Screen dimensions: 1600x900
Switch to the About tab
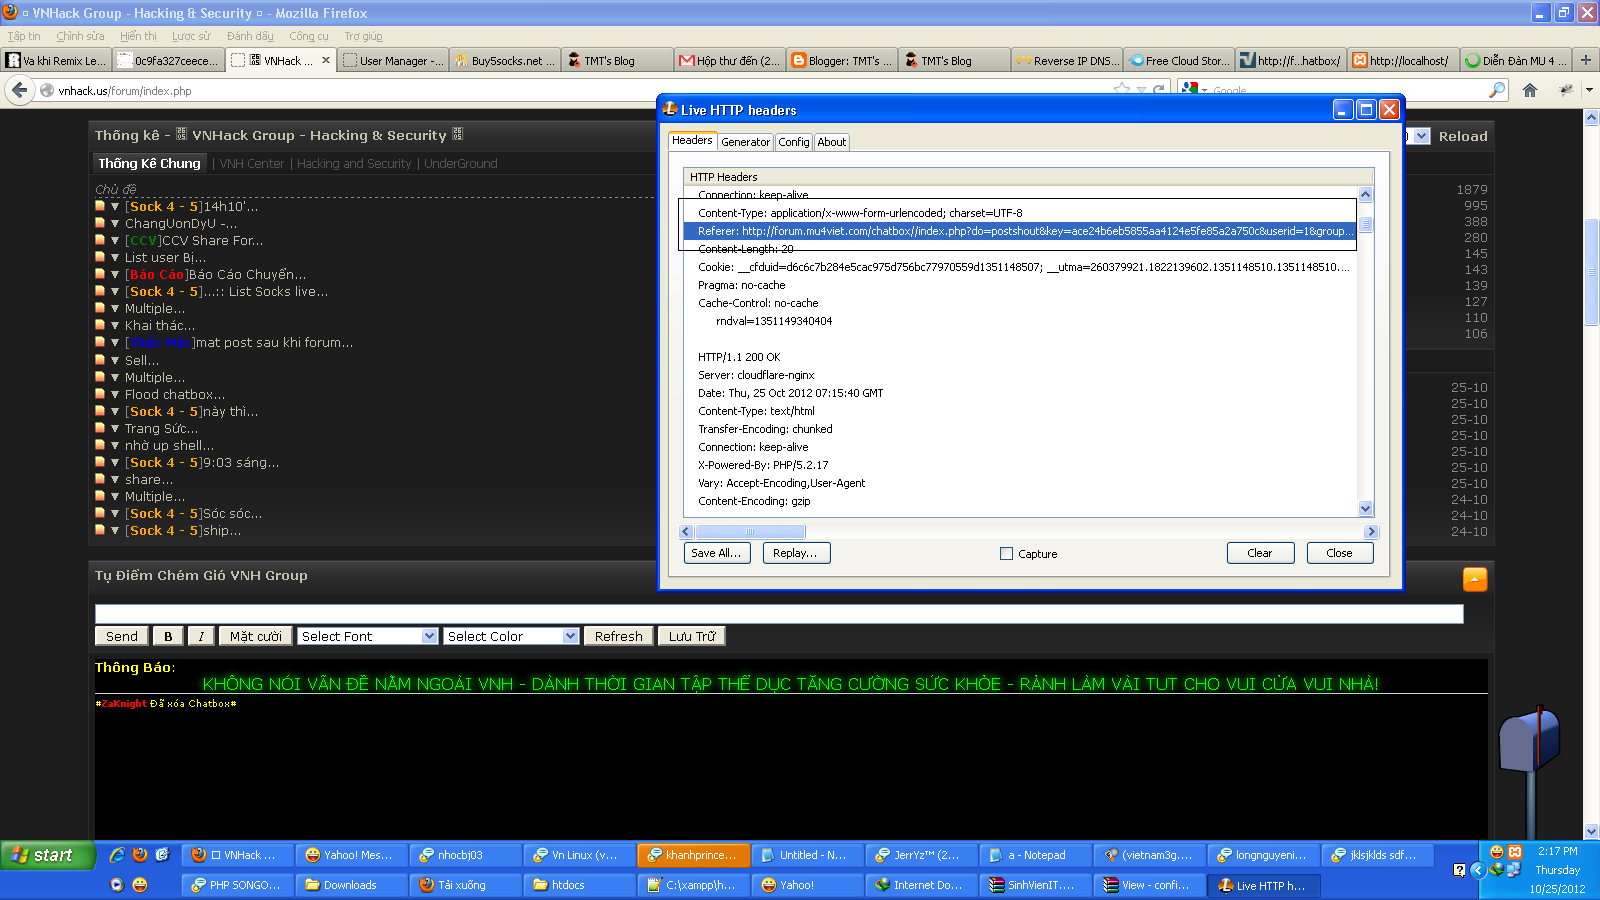click(x=832, y=142)
